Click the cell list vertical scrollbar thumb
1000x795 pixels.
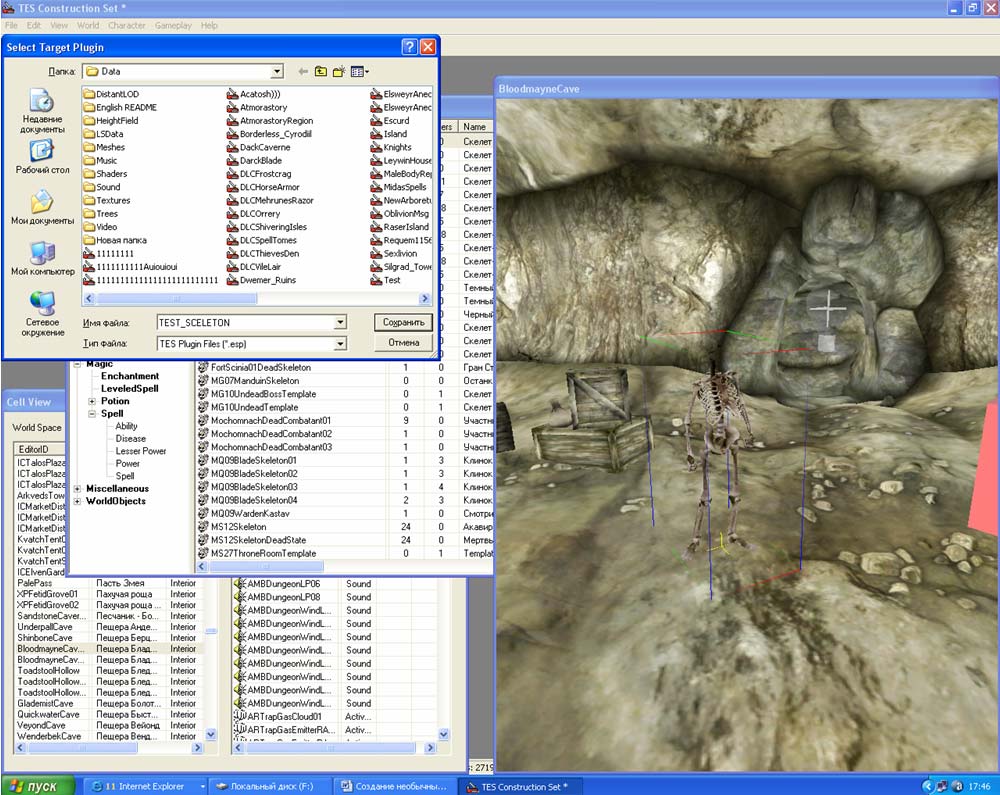click(210, 631)
